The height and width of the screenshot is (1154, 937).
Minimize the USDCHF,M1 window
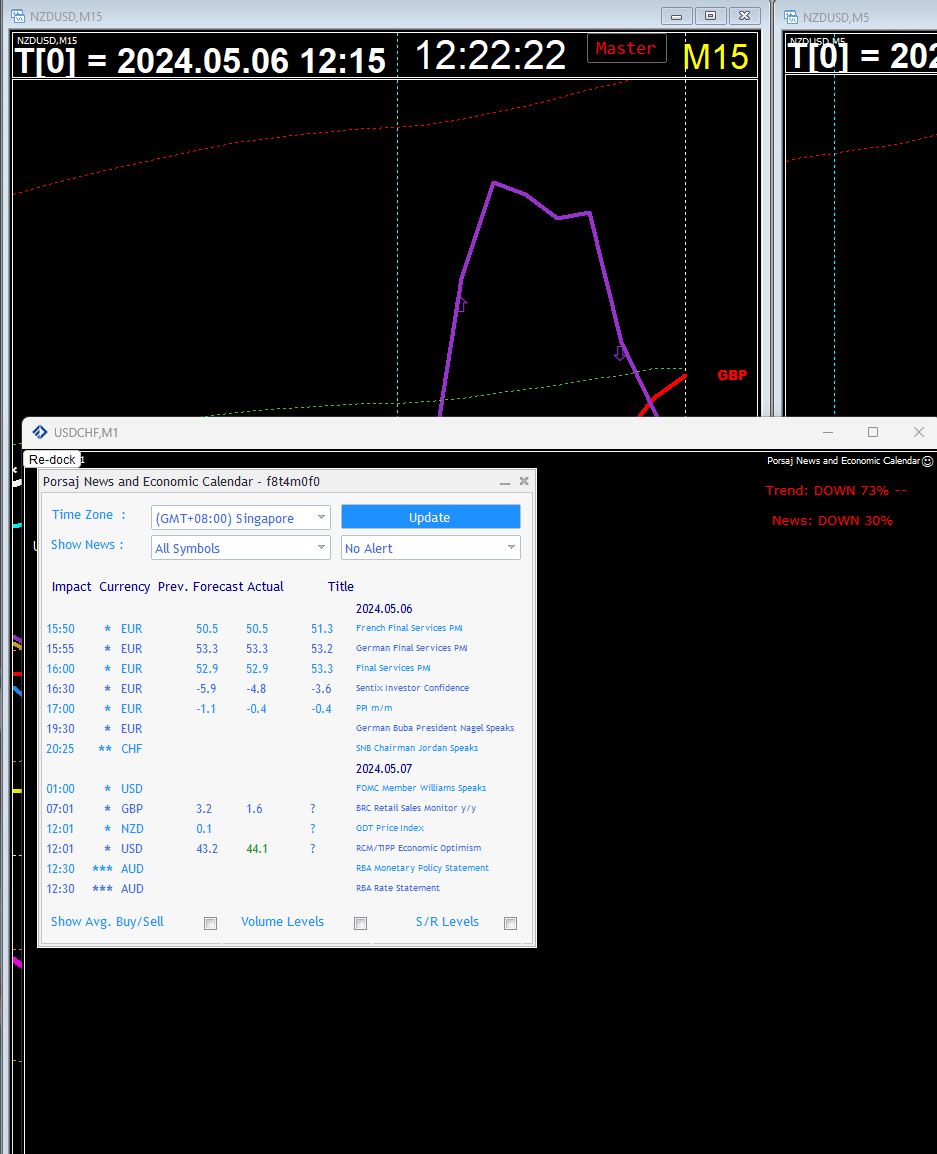click(x=828, y=432)
